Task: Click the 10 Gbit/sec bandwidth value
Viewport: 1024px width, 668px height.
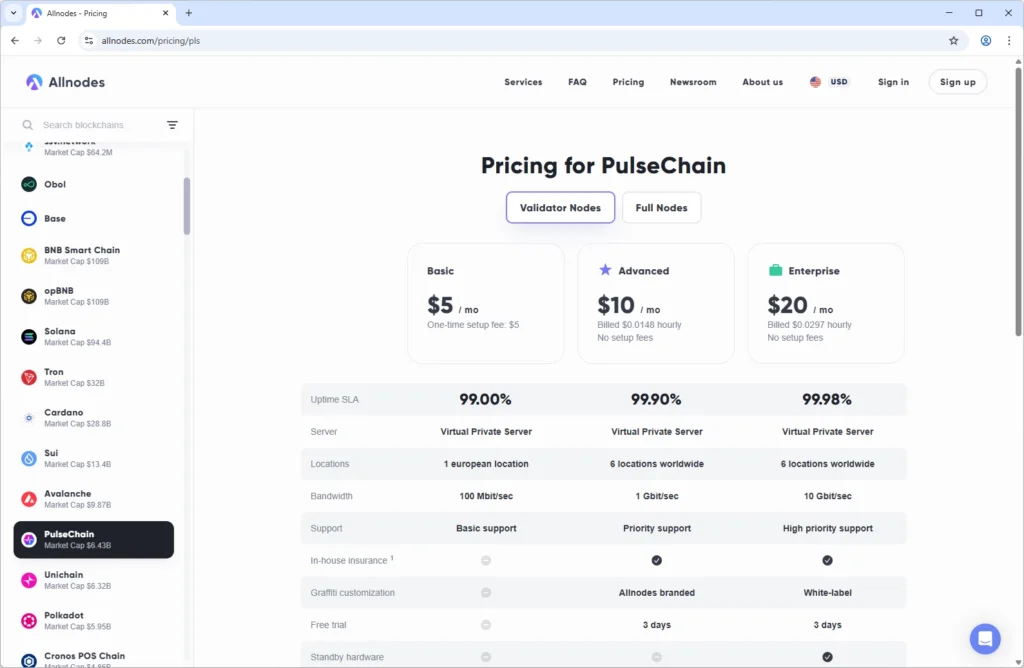Action: (x=827, y=496)
